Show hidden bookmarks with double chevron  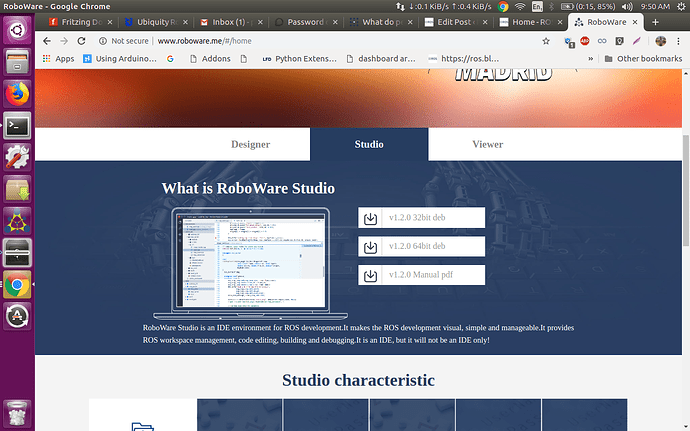tap(591, 59)
